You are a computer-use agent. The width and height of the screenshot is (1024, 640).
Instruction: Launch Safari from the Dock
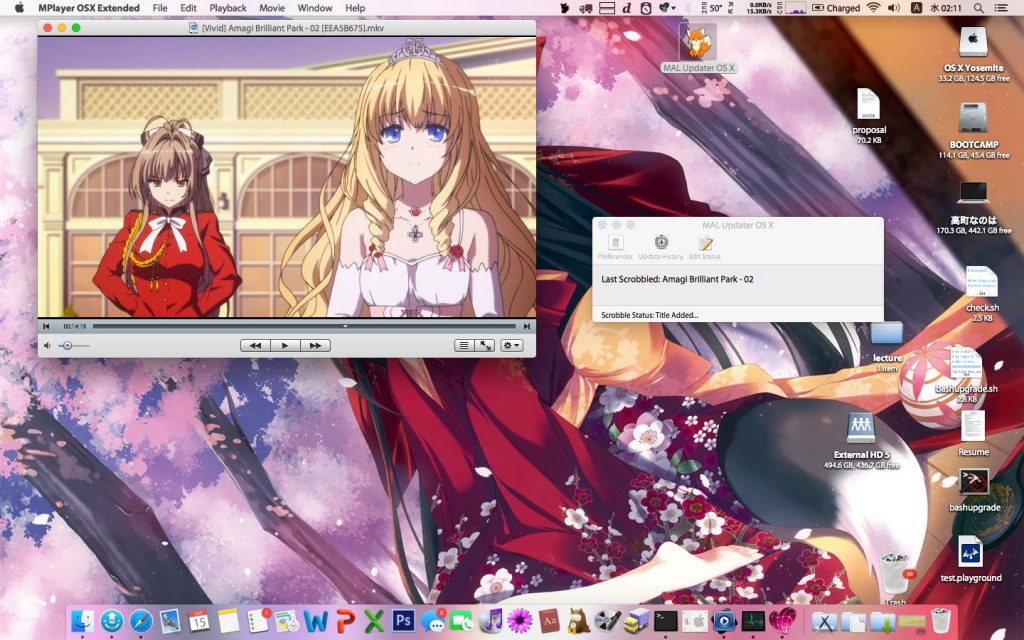pyautogui.click(x=141, y=620)
